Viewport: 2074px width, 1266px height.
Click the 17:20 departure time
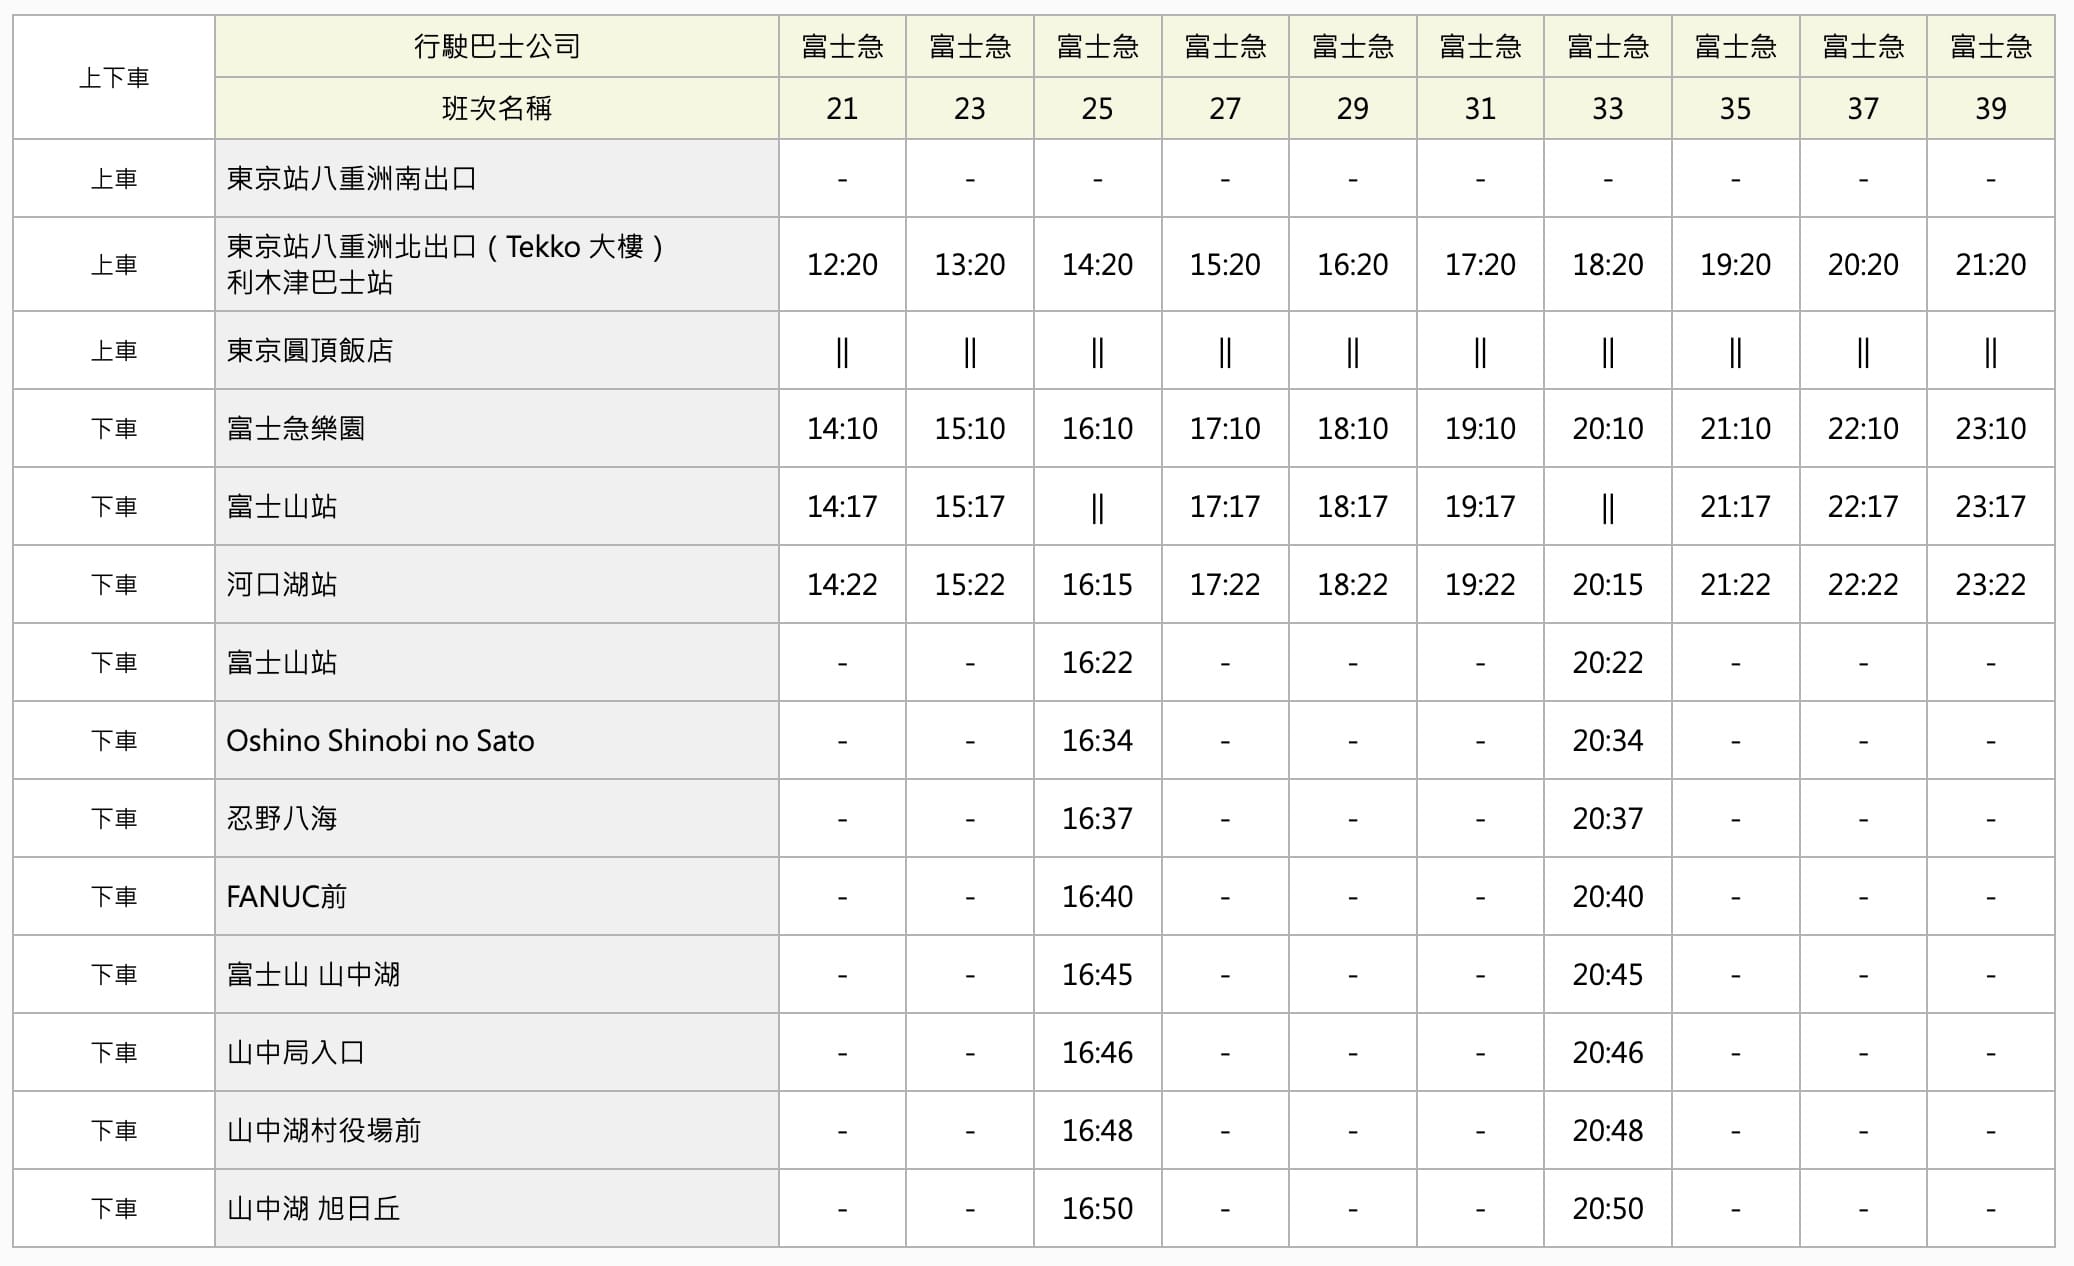1480,264
